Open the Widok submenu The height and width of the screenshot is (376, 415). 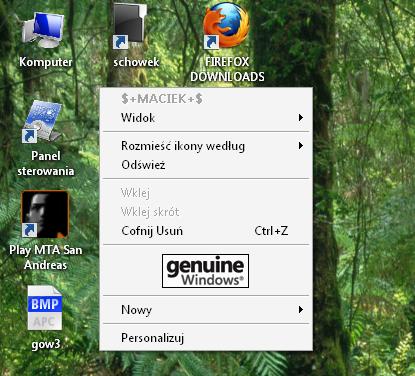point(206,118)
